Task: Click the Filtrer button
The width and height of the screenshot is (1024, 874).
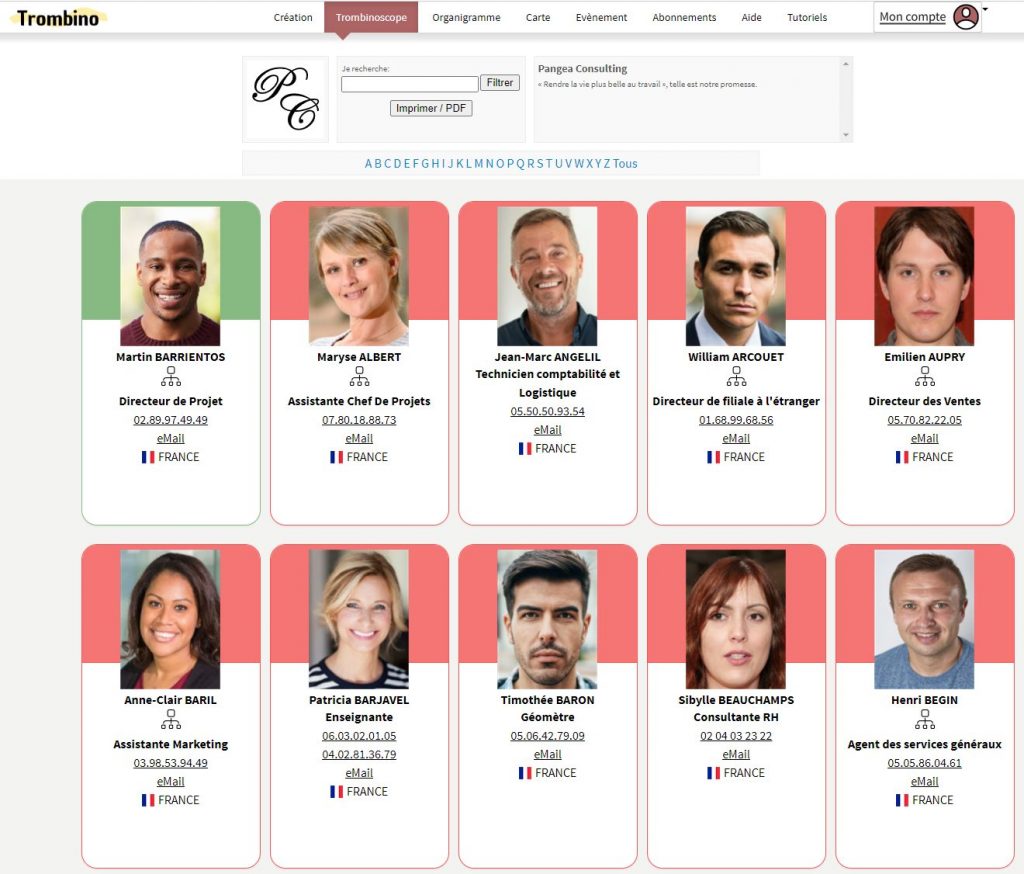Action: (x=500, y=83)
